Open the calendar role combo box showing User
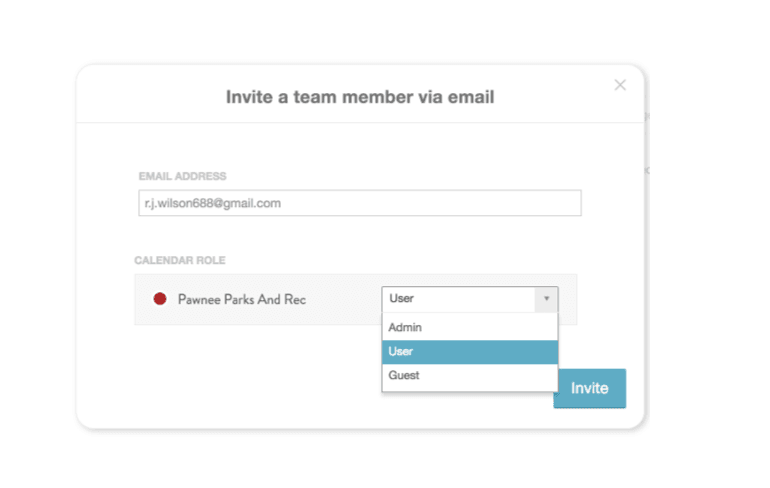This screenshot has height=488, width=770. (x=458, y=299)
